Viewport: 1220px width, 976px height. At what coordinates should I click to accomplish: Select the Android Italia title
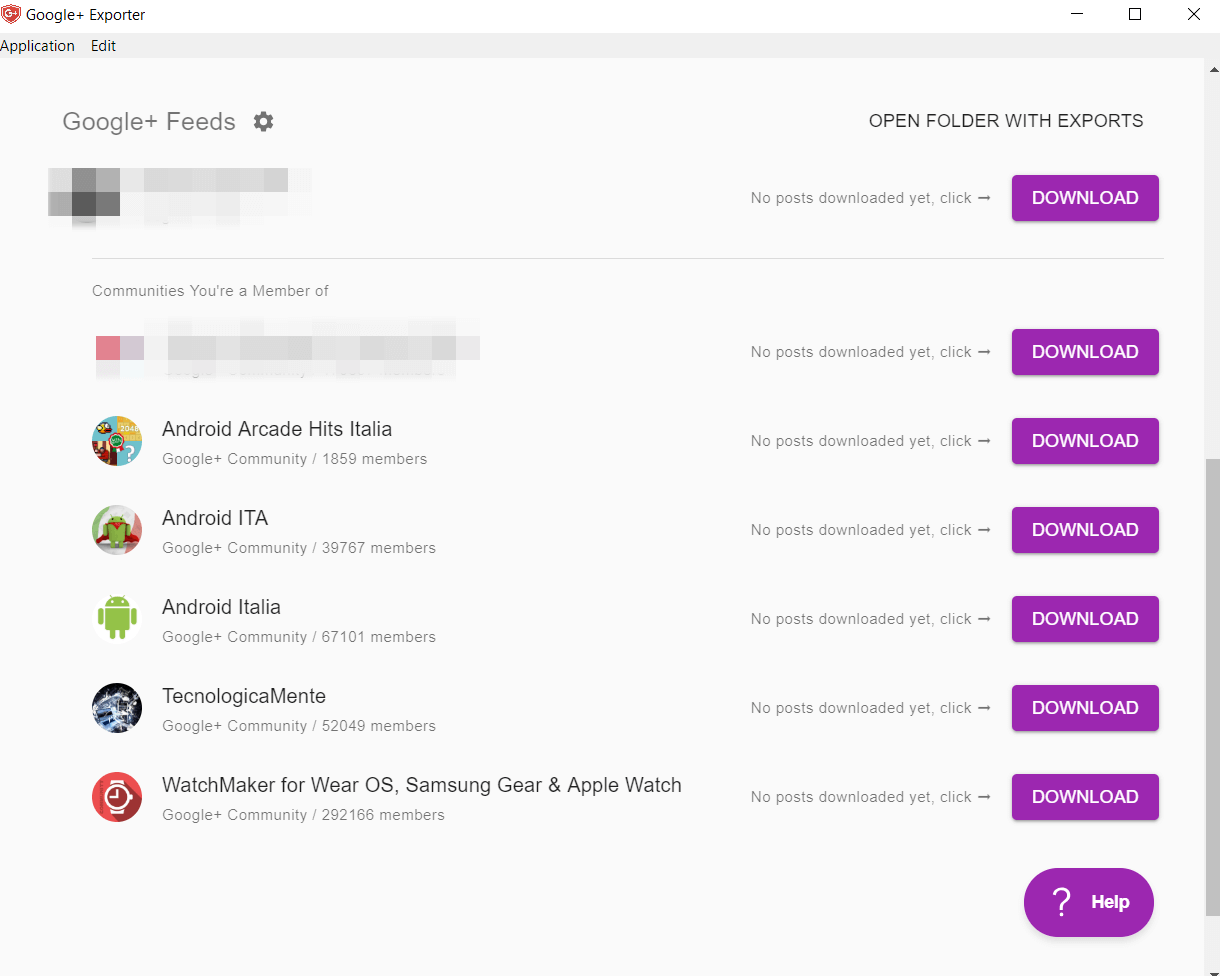coord(221,607)
